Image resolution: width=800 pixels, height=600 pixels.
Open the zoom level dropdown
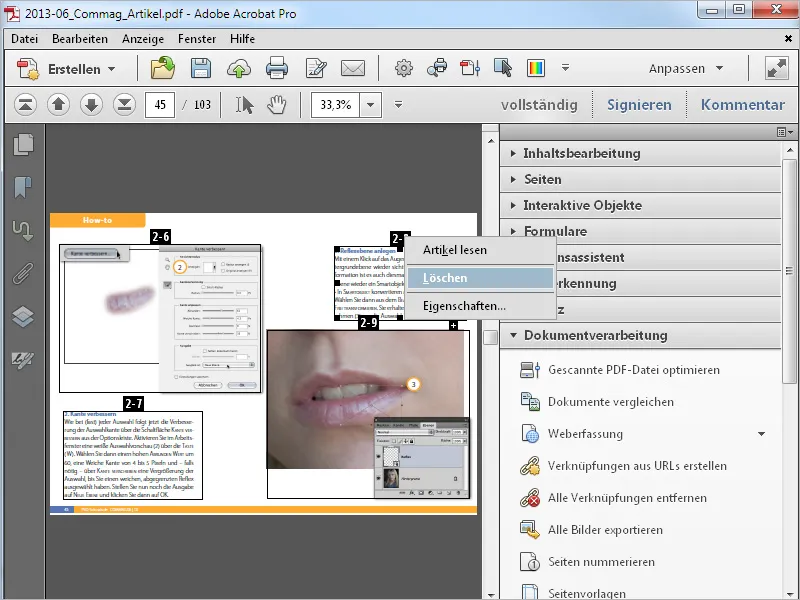tap(372, 104)
